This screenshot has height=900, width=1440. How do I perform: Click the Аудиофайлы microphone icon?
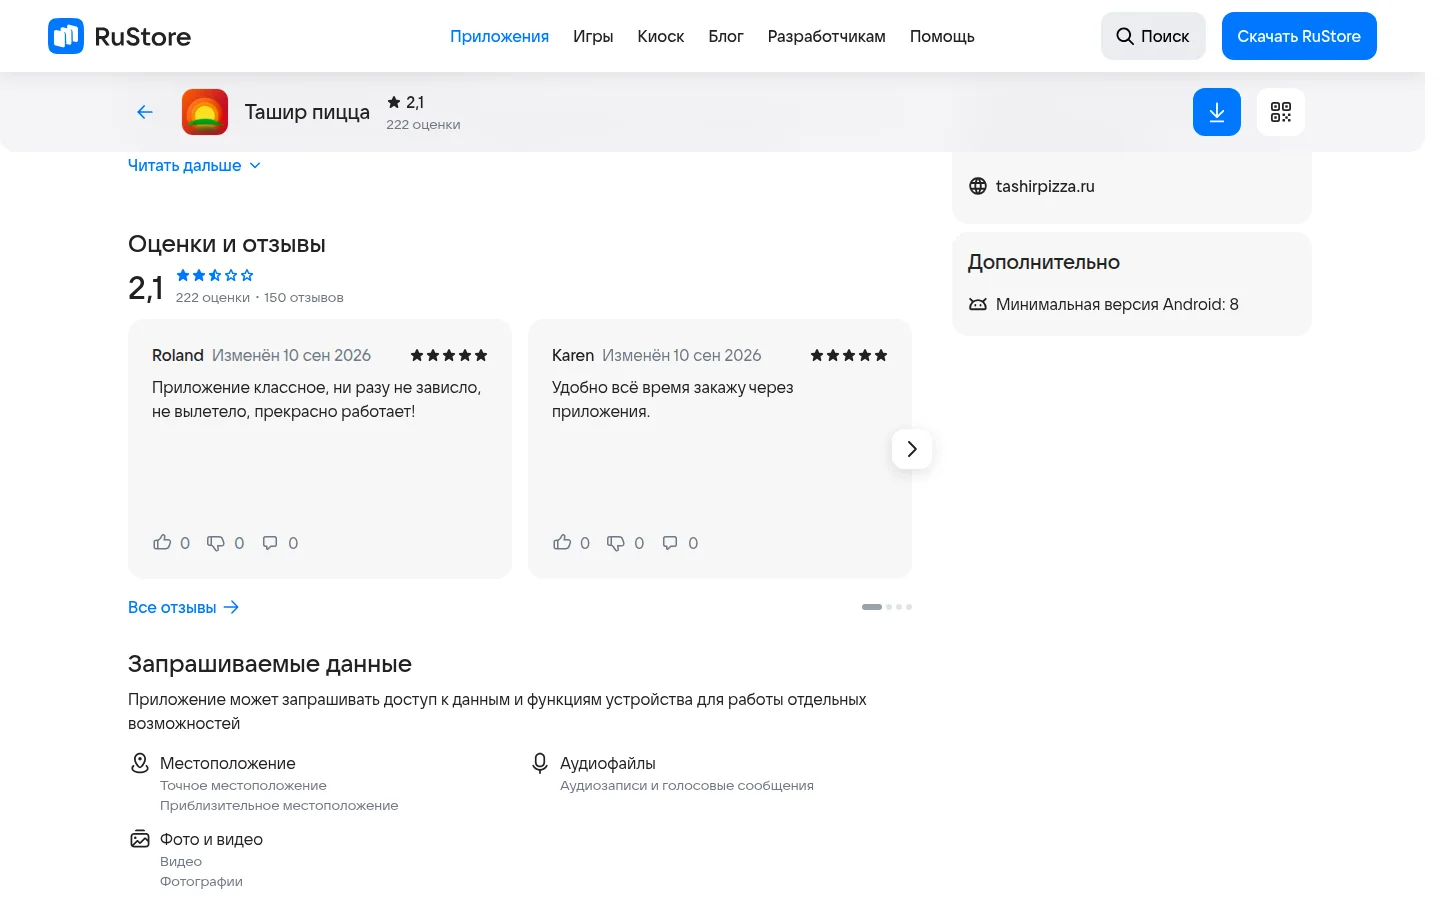point(540,763)
